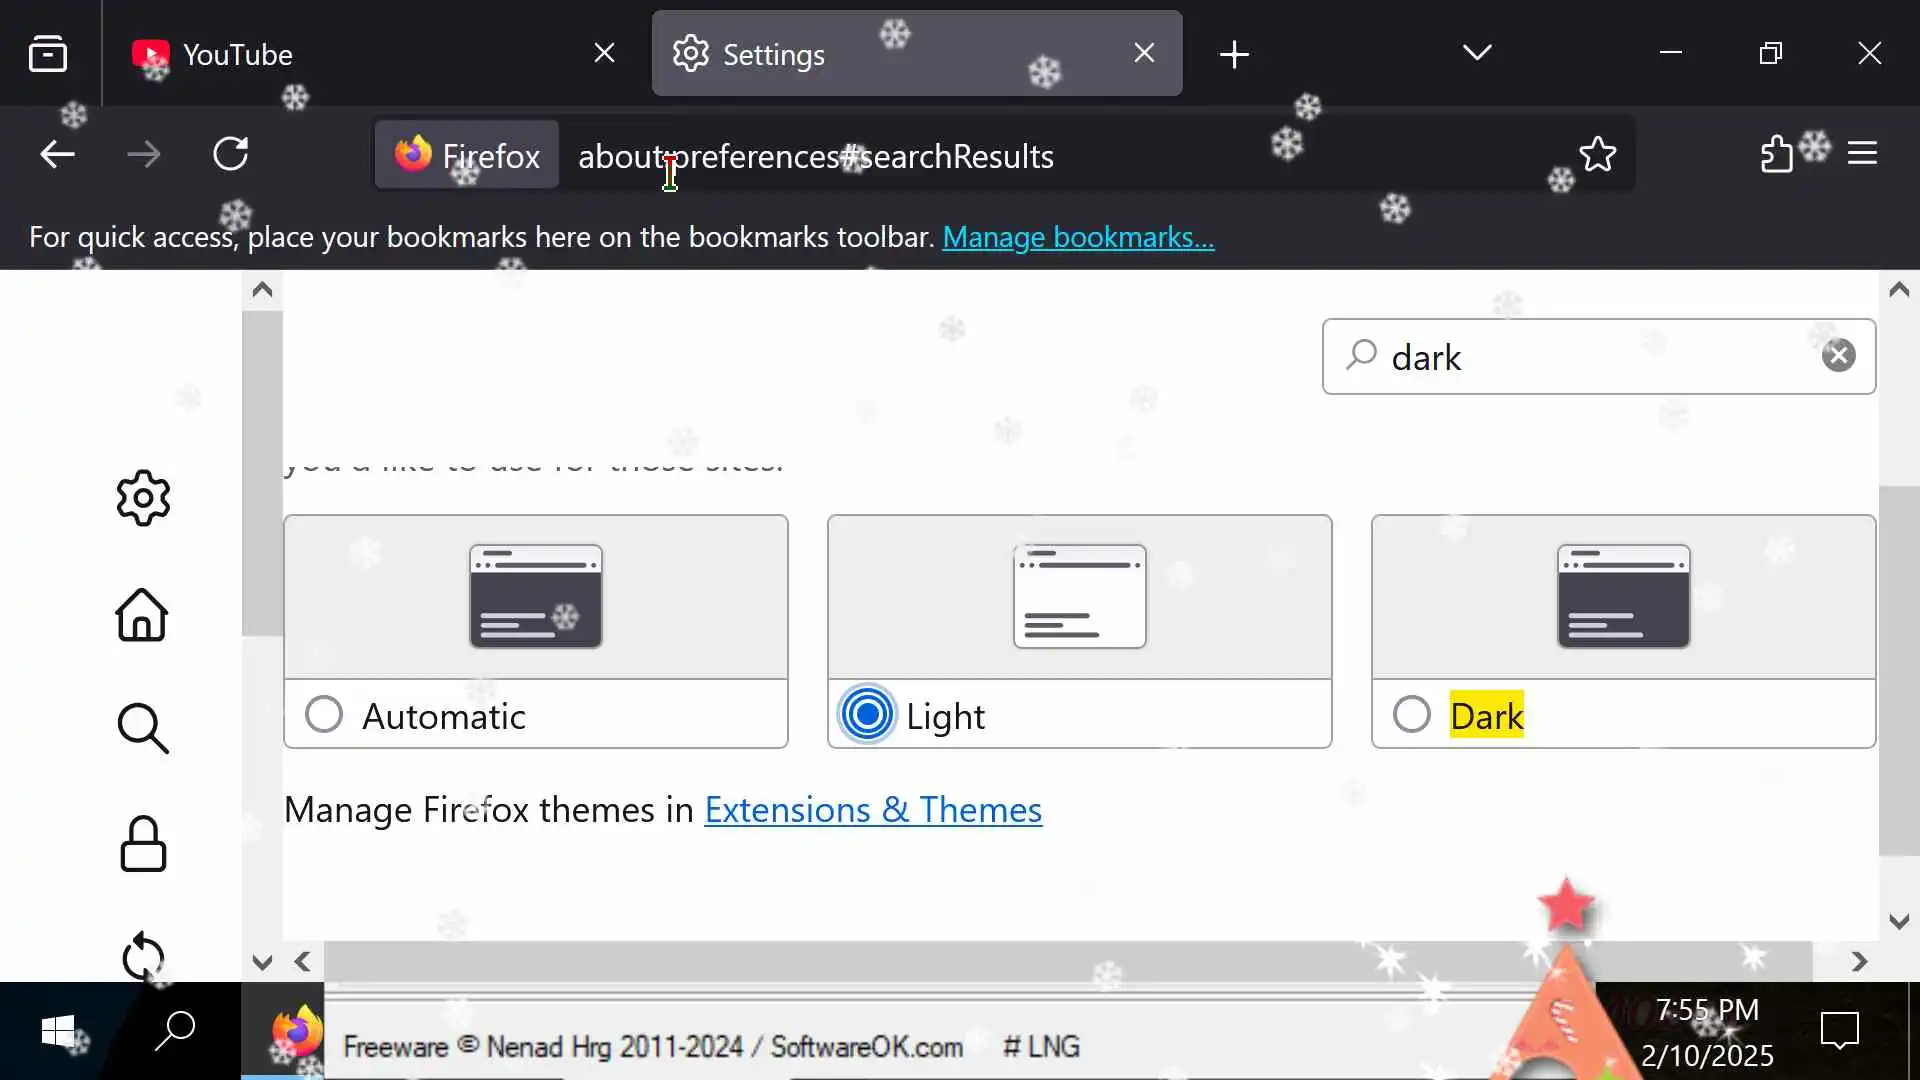Open the Extensions puzzle-piece icon
The height and width of the screenshot is (1080, 1920).
[x=1777, y=155]
